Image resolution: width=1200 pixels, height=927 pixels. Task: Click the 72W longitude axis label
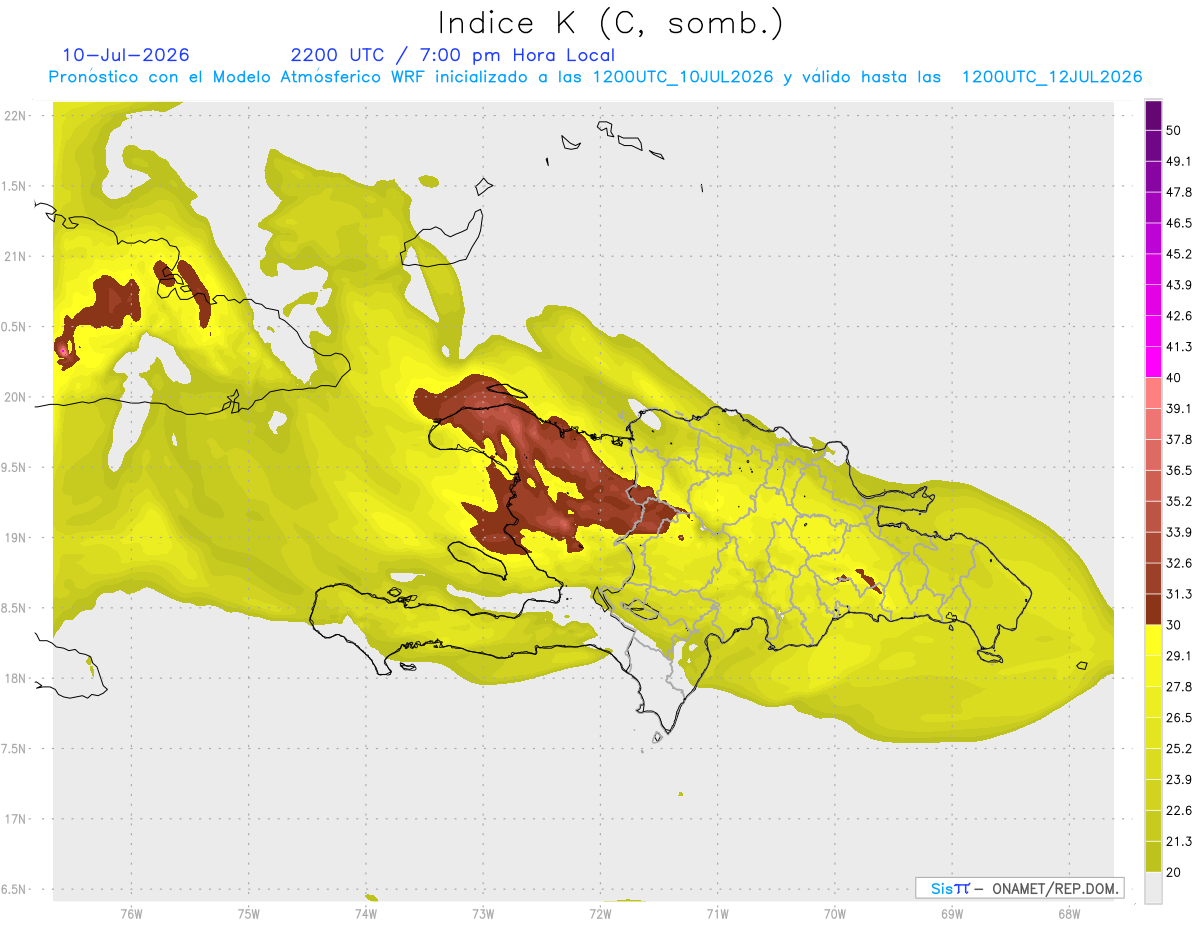600,914
